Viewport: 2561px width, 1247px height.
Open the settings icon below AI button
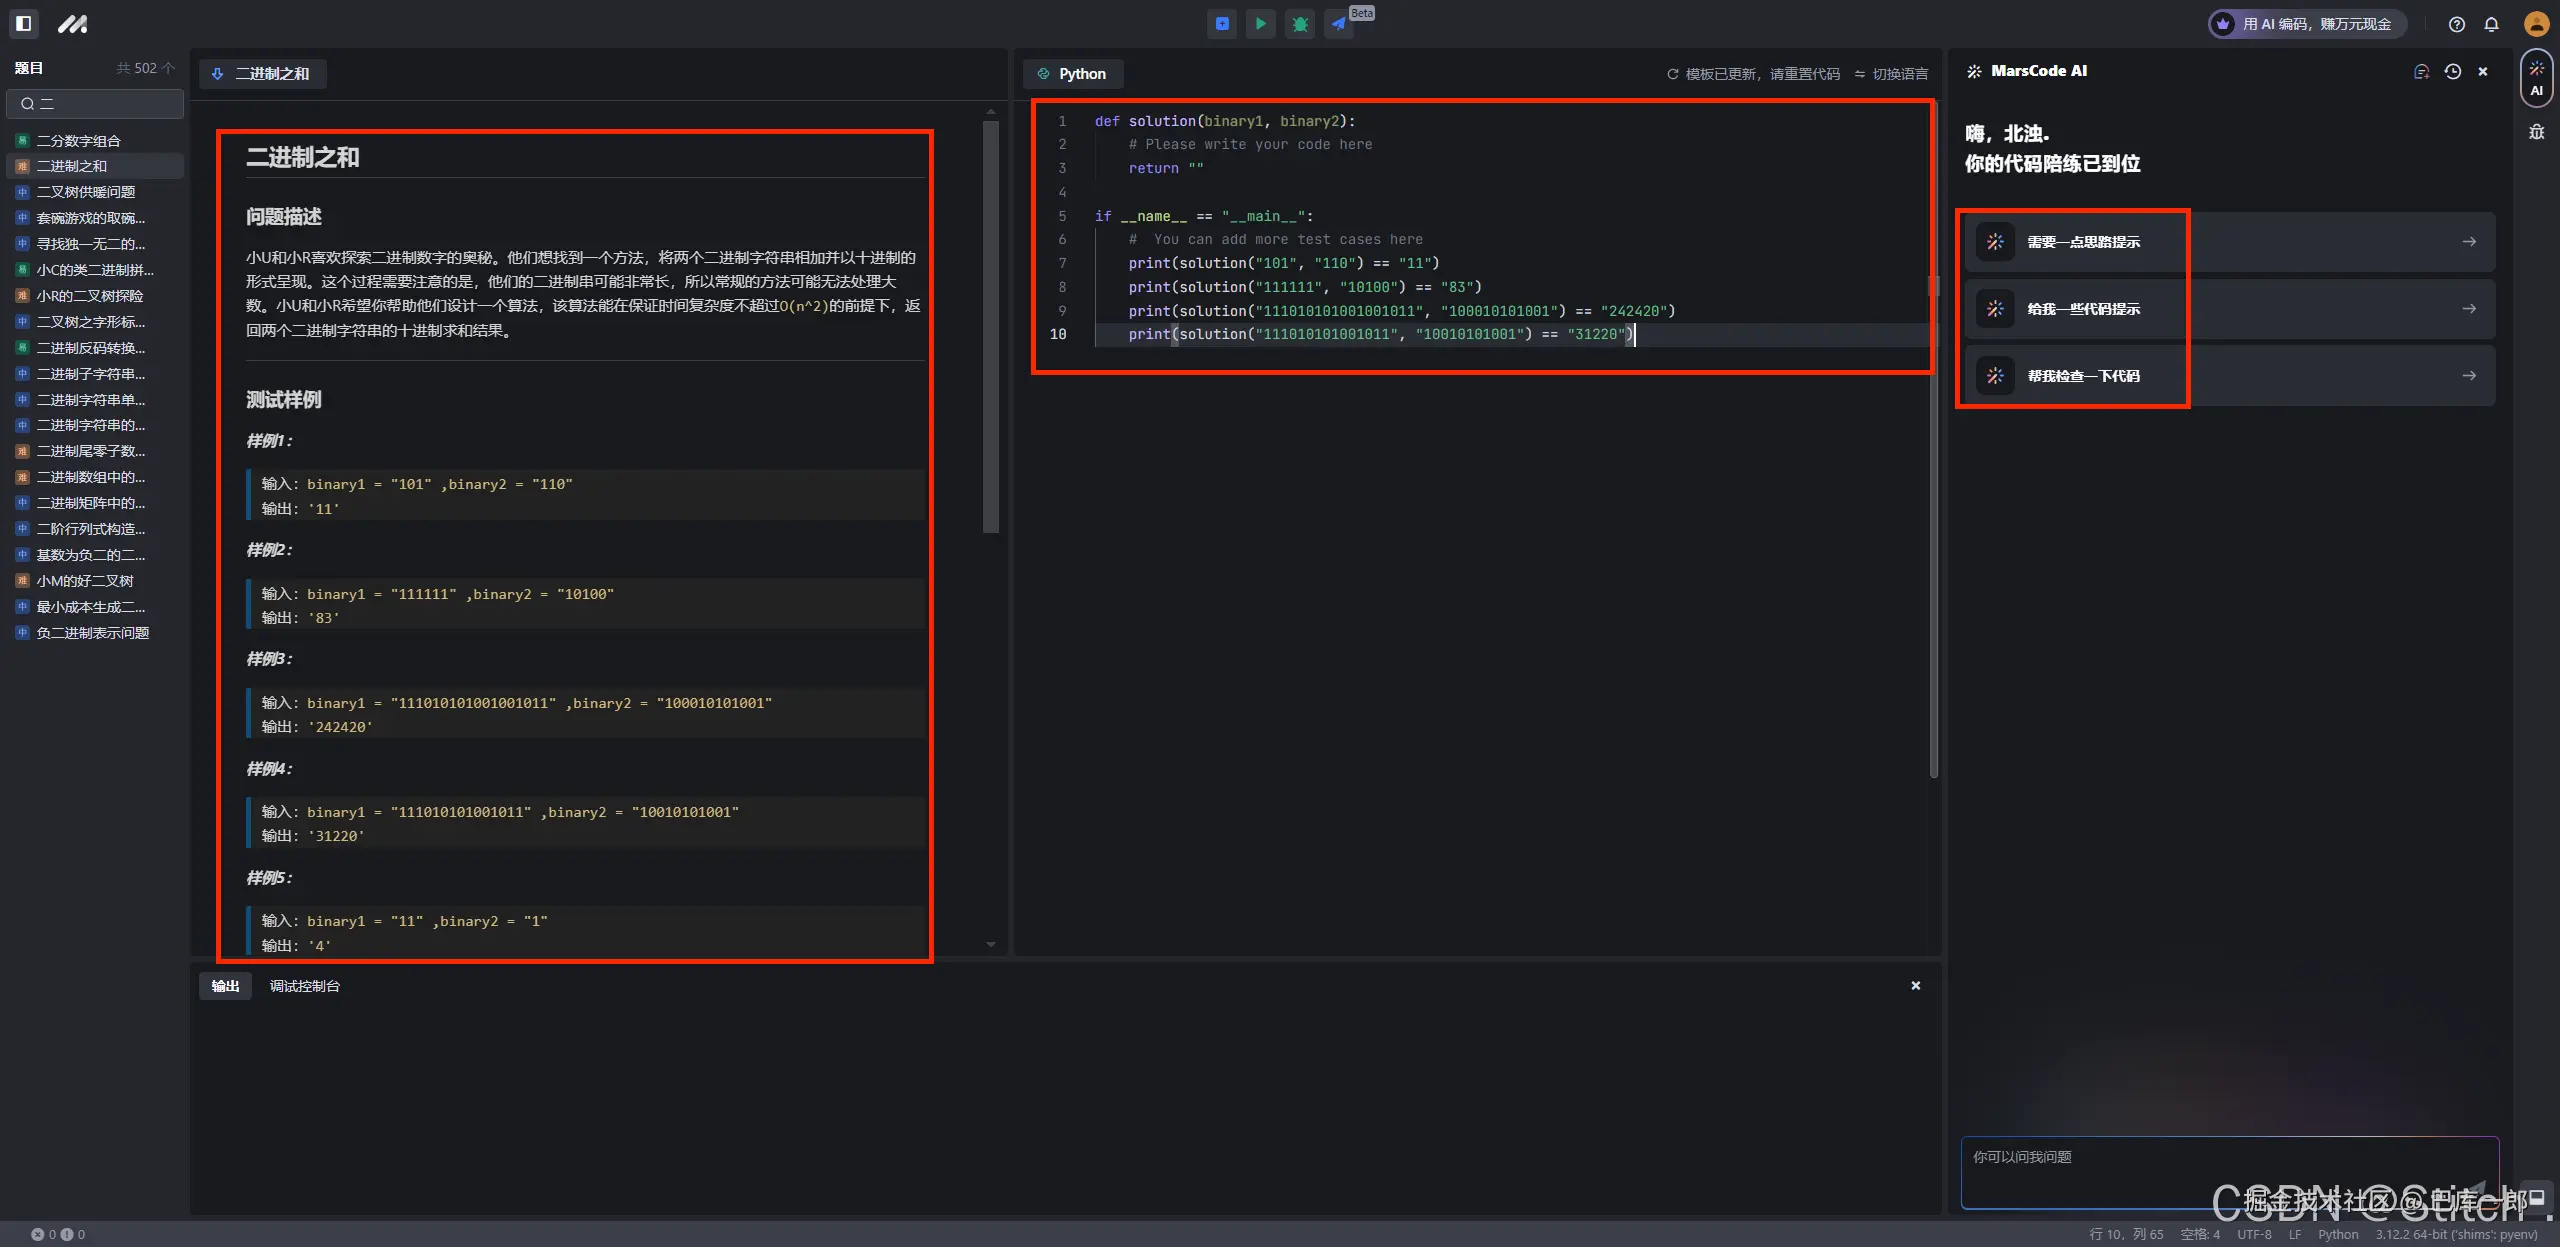[2536, 132]
